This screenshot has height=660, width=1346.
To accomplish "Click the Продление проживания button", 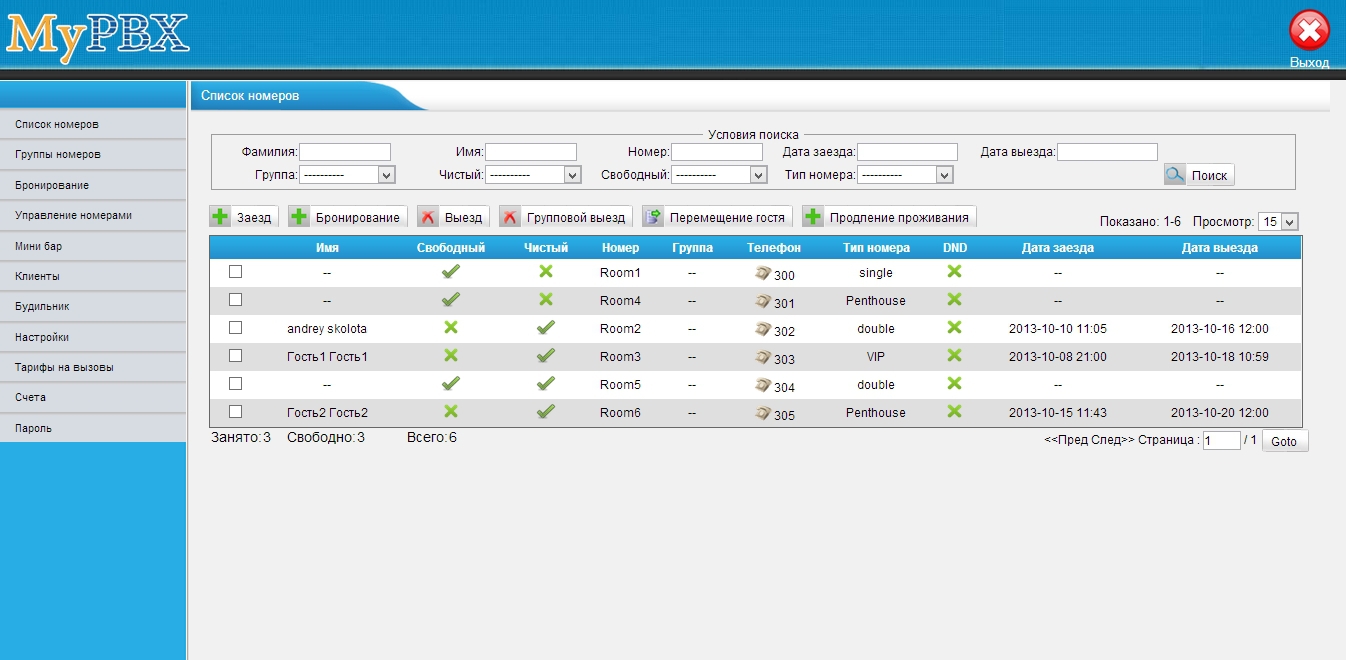I will tap(888, 217).
